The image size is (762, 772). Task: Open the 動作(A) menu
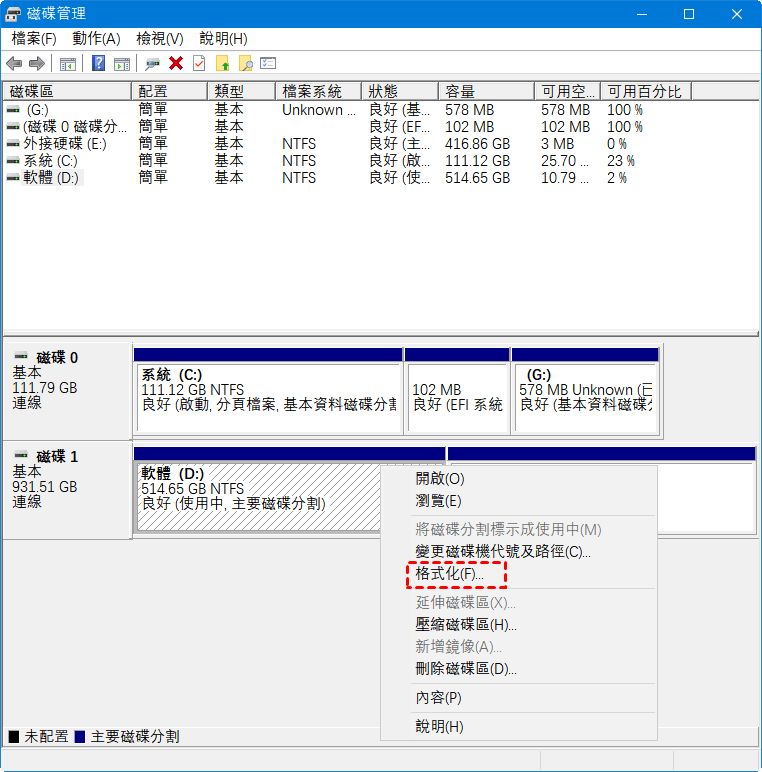(x=96, y=38)
